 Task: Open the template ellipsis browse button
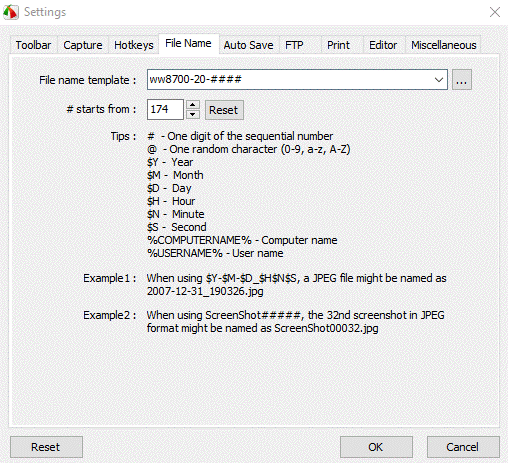pyautogui.click(x=462, y=80)
